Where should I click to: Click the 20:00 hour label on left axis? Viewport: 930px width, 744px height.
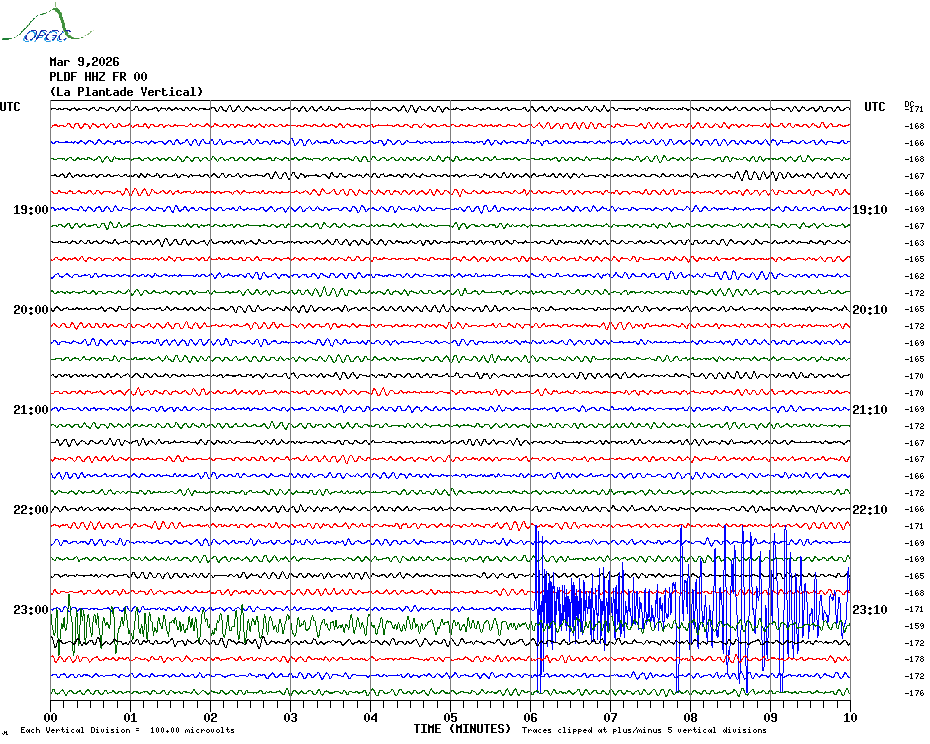click(x=31, y=310)
